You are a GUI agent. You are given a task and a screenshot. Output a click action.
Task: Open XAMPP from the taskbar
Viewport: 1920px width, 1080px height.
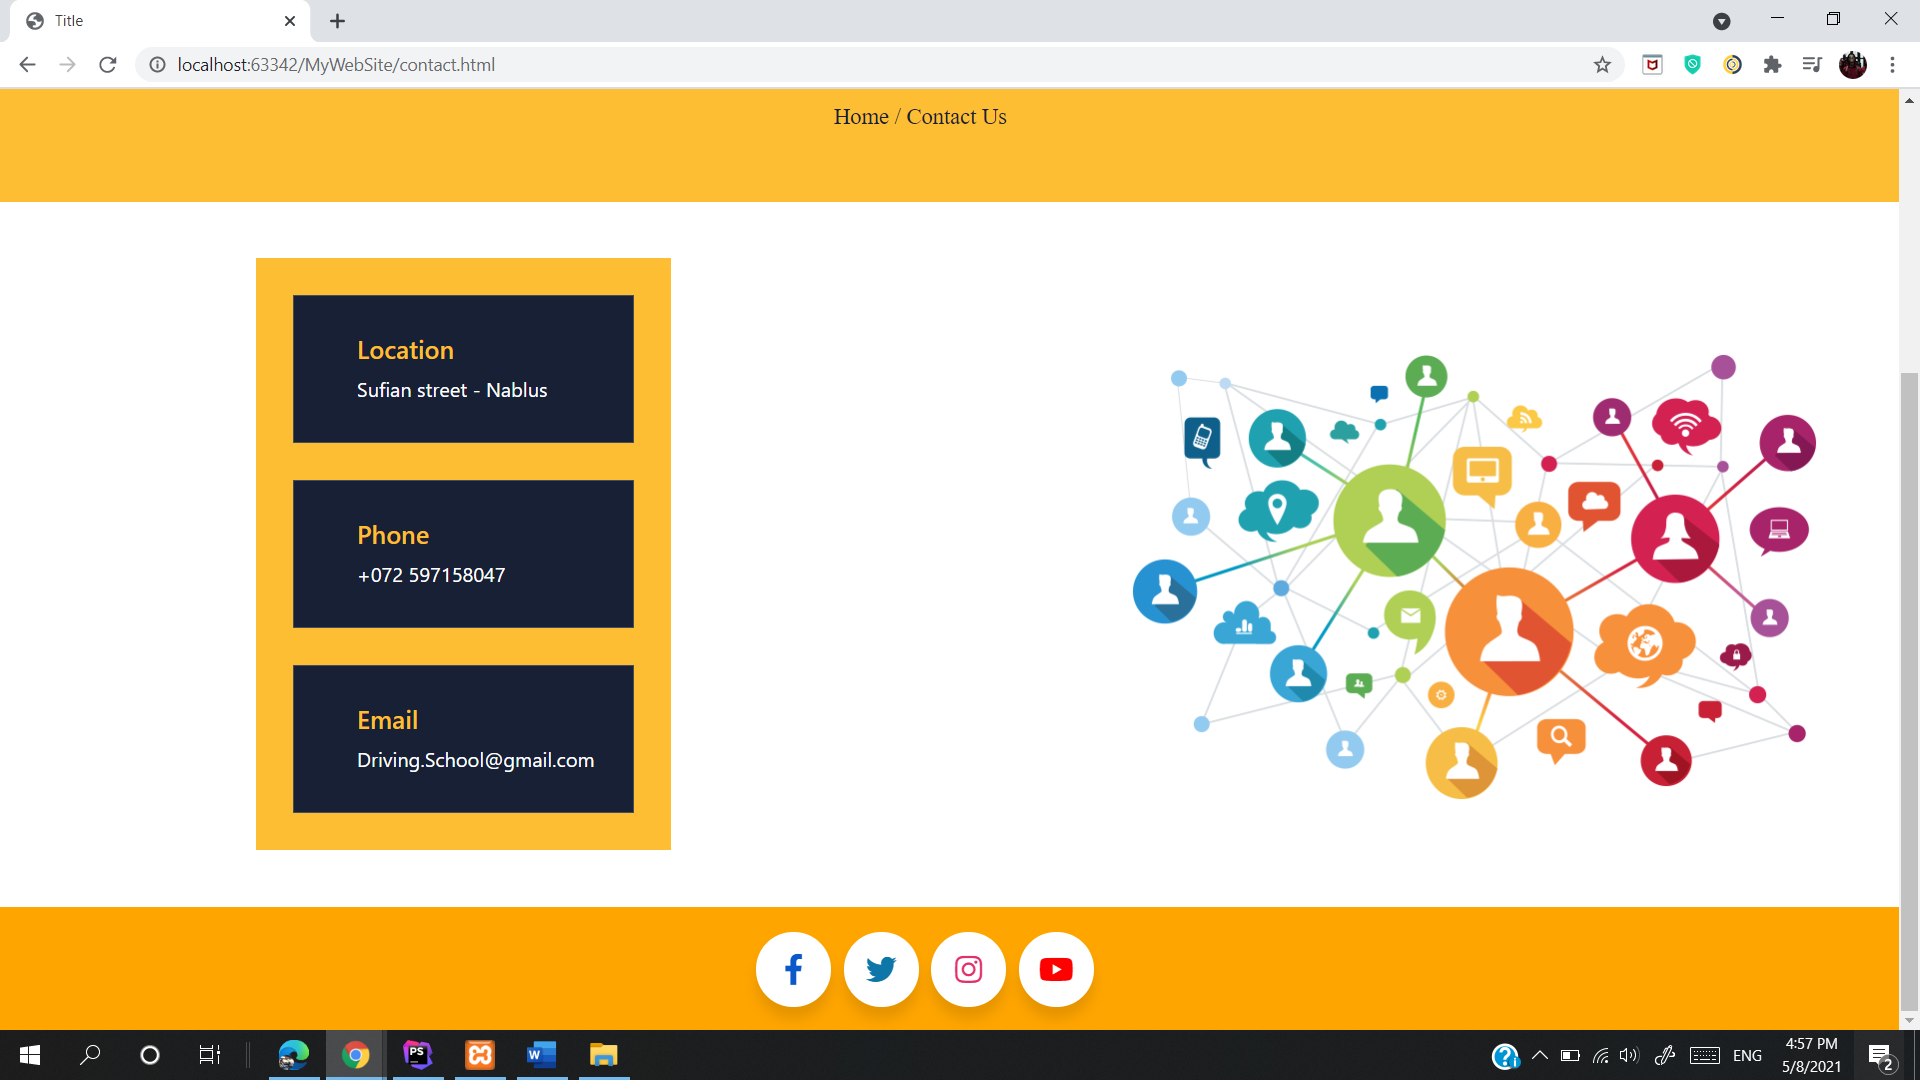(479, 1055)
